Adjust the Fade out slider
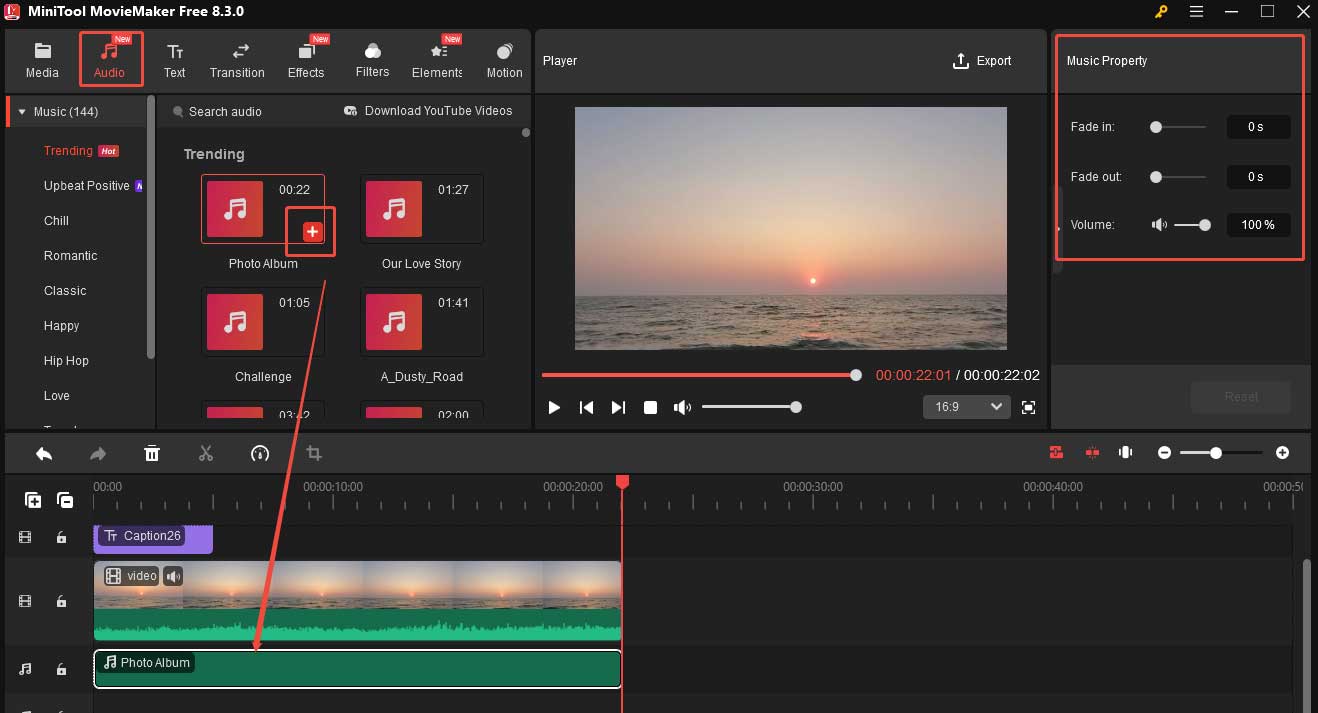 tap(1178, 177)
